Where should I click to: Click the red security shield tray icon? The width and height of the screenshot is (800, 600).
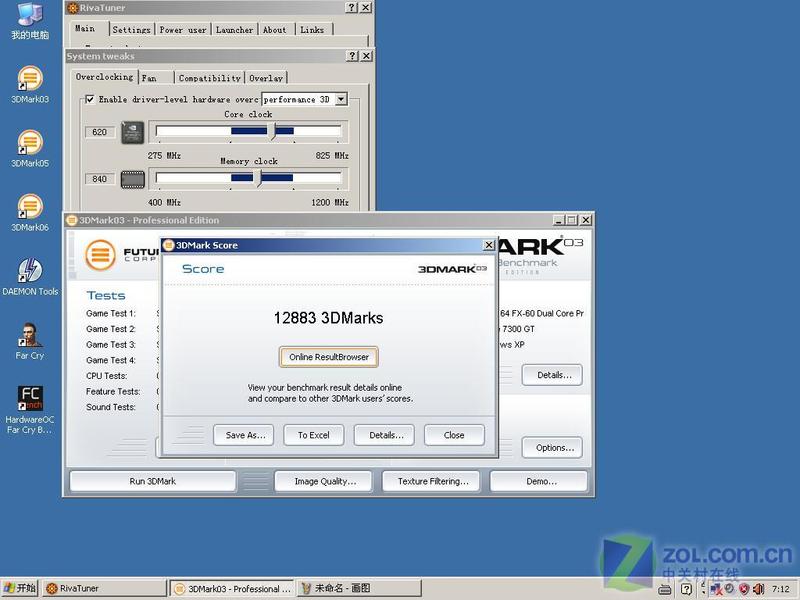pos(744,589)
